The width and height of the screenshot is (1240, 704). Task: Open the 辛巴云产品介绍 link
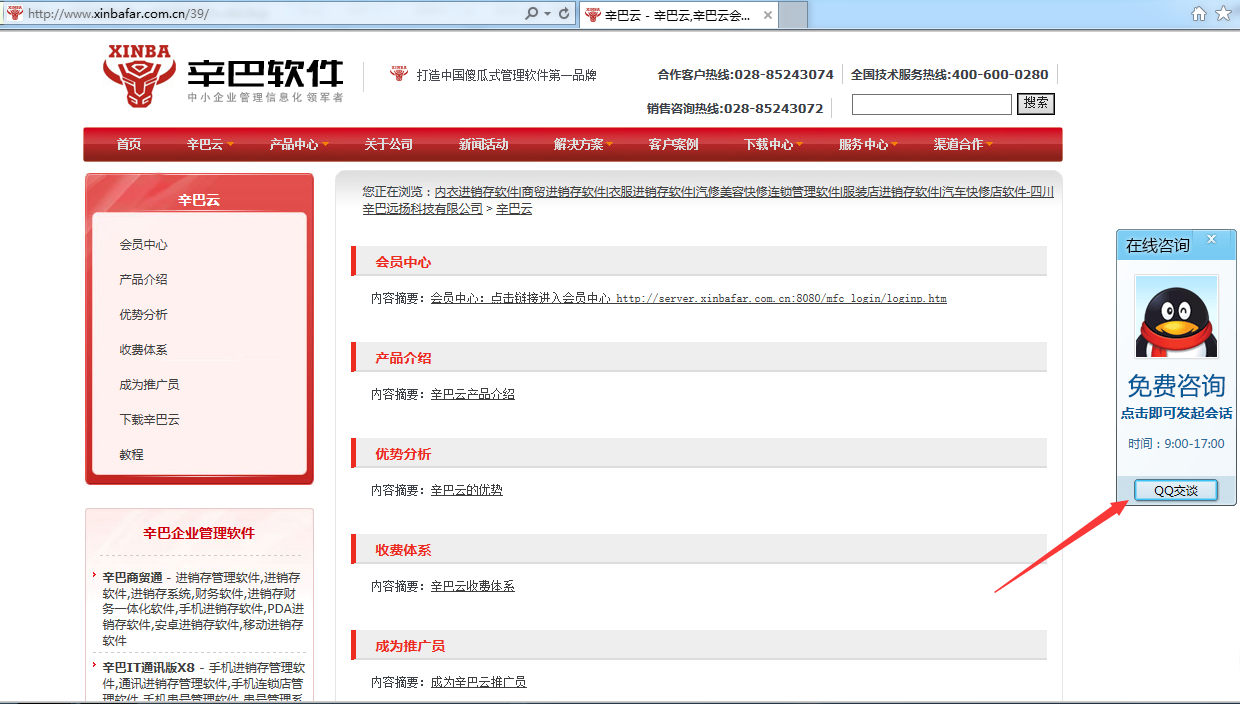point(473,394)
